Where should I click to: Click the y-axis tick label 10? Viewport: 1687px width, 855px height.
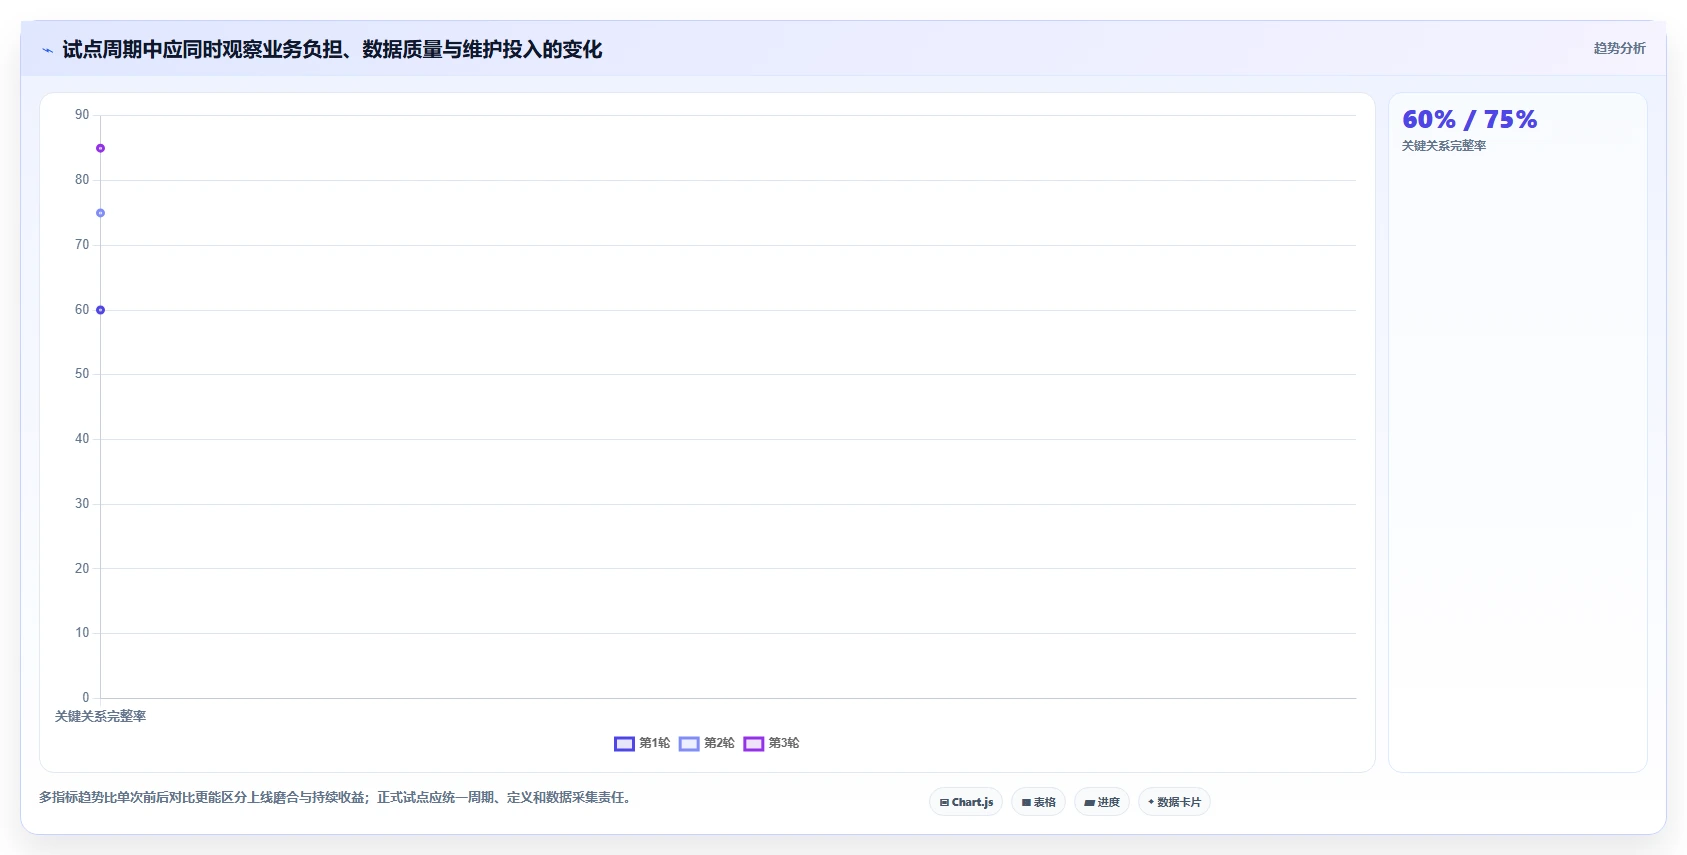(82, 633)
